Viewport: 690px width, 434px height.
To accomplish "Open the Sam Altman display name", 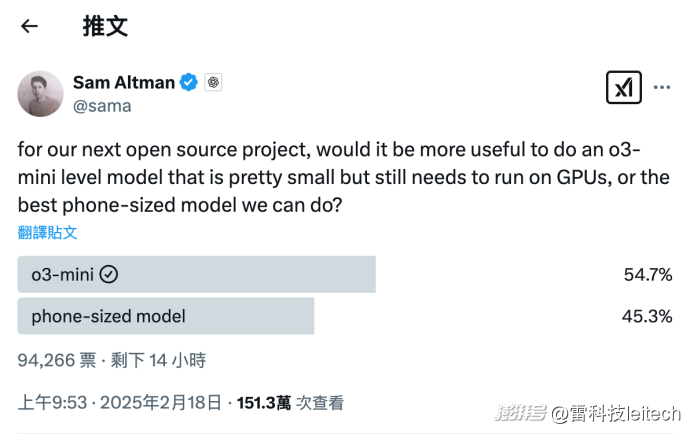I will (125, 82).
